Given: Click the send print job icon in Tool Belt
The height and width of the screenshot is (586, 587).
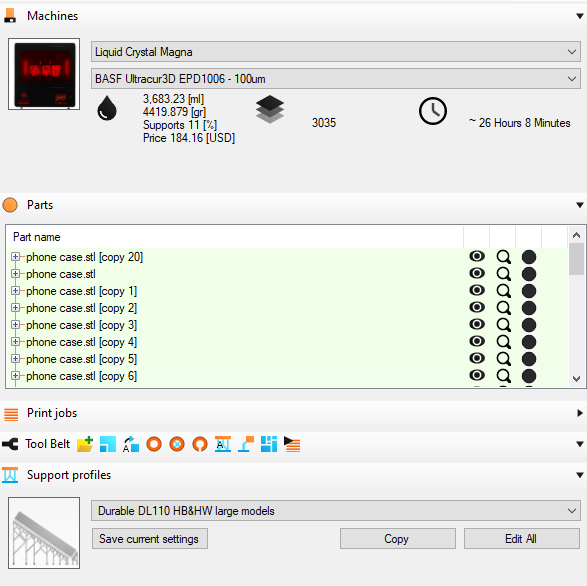Looking at the screenshot, I should pyautogui.click(x=292, y=444).
